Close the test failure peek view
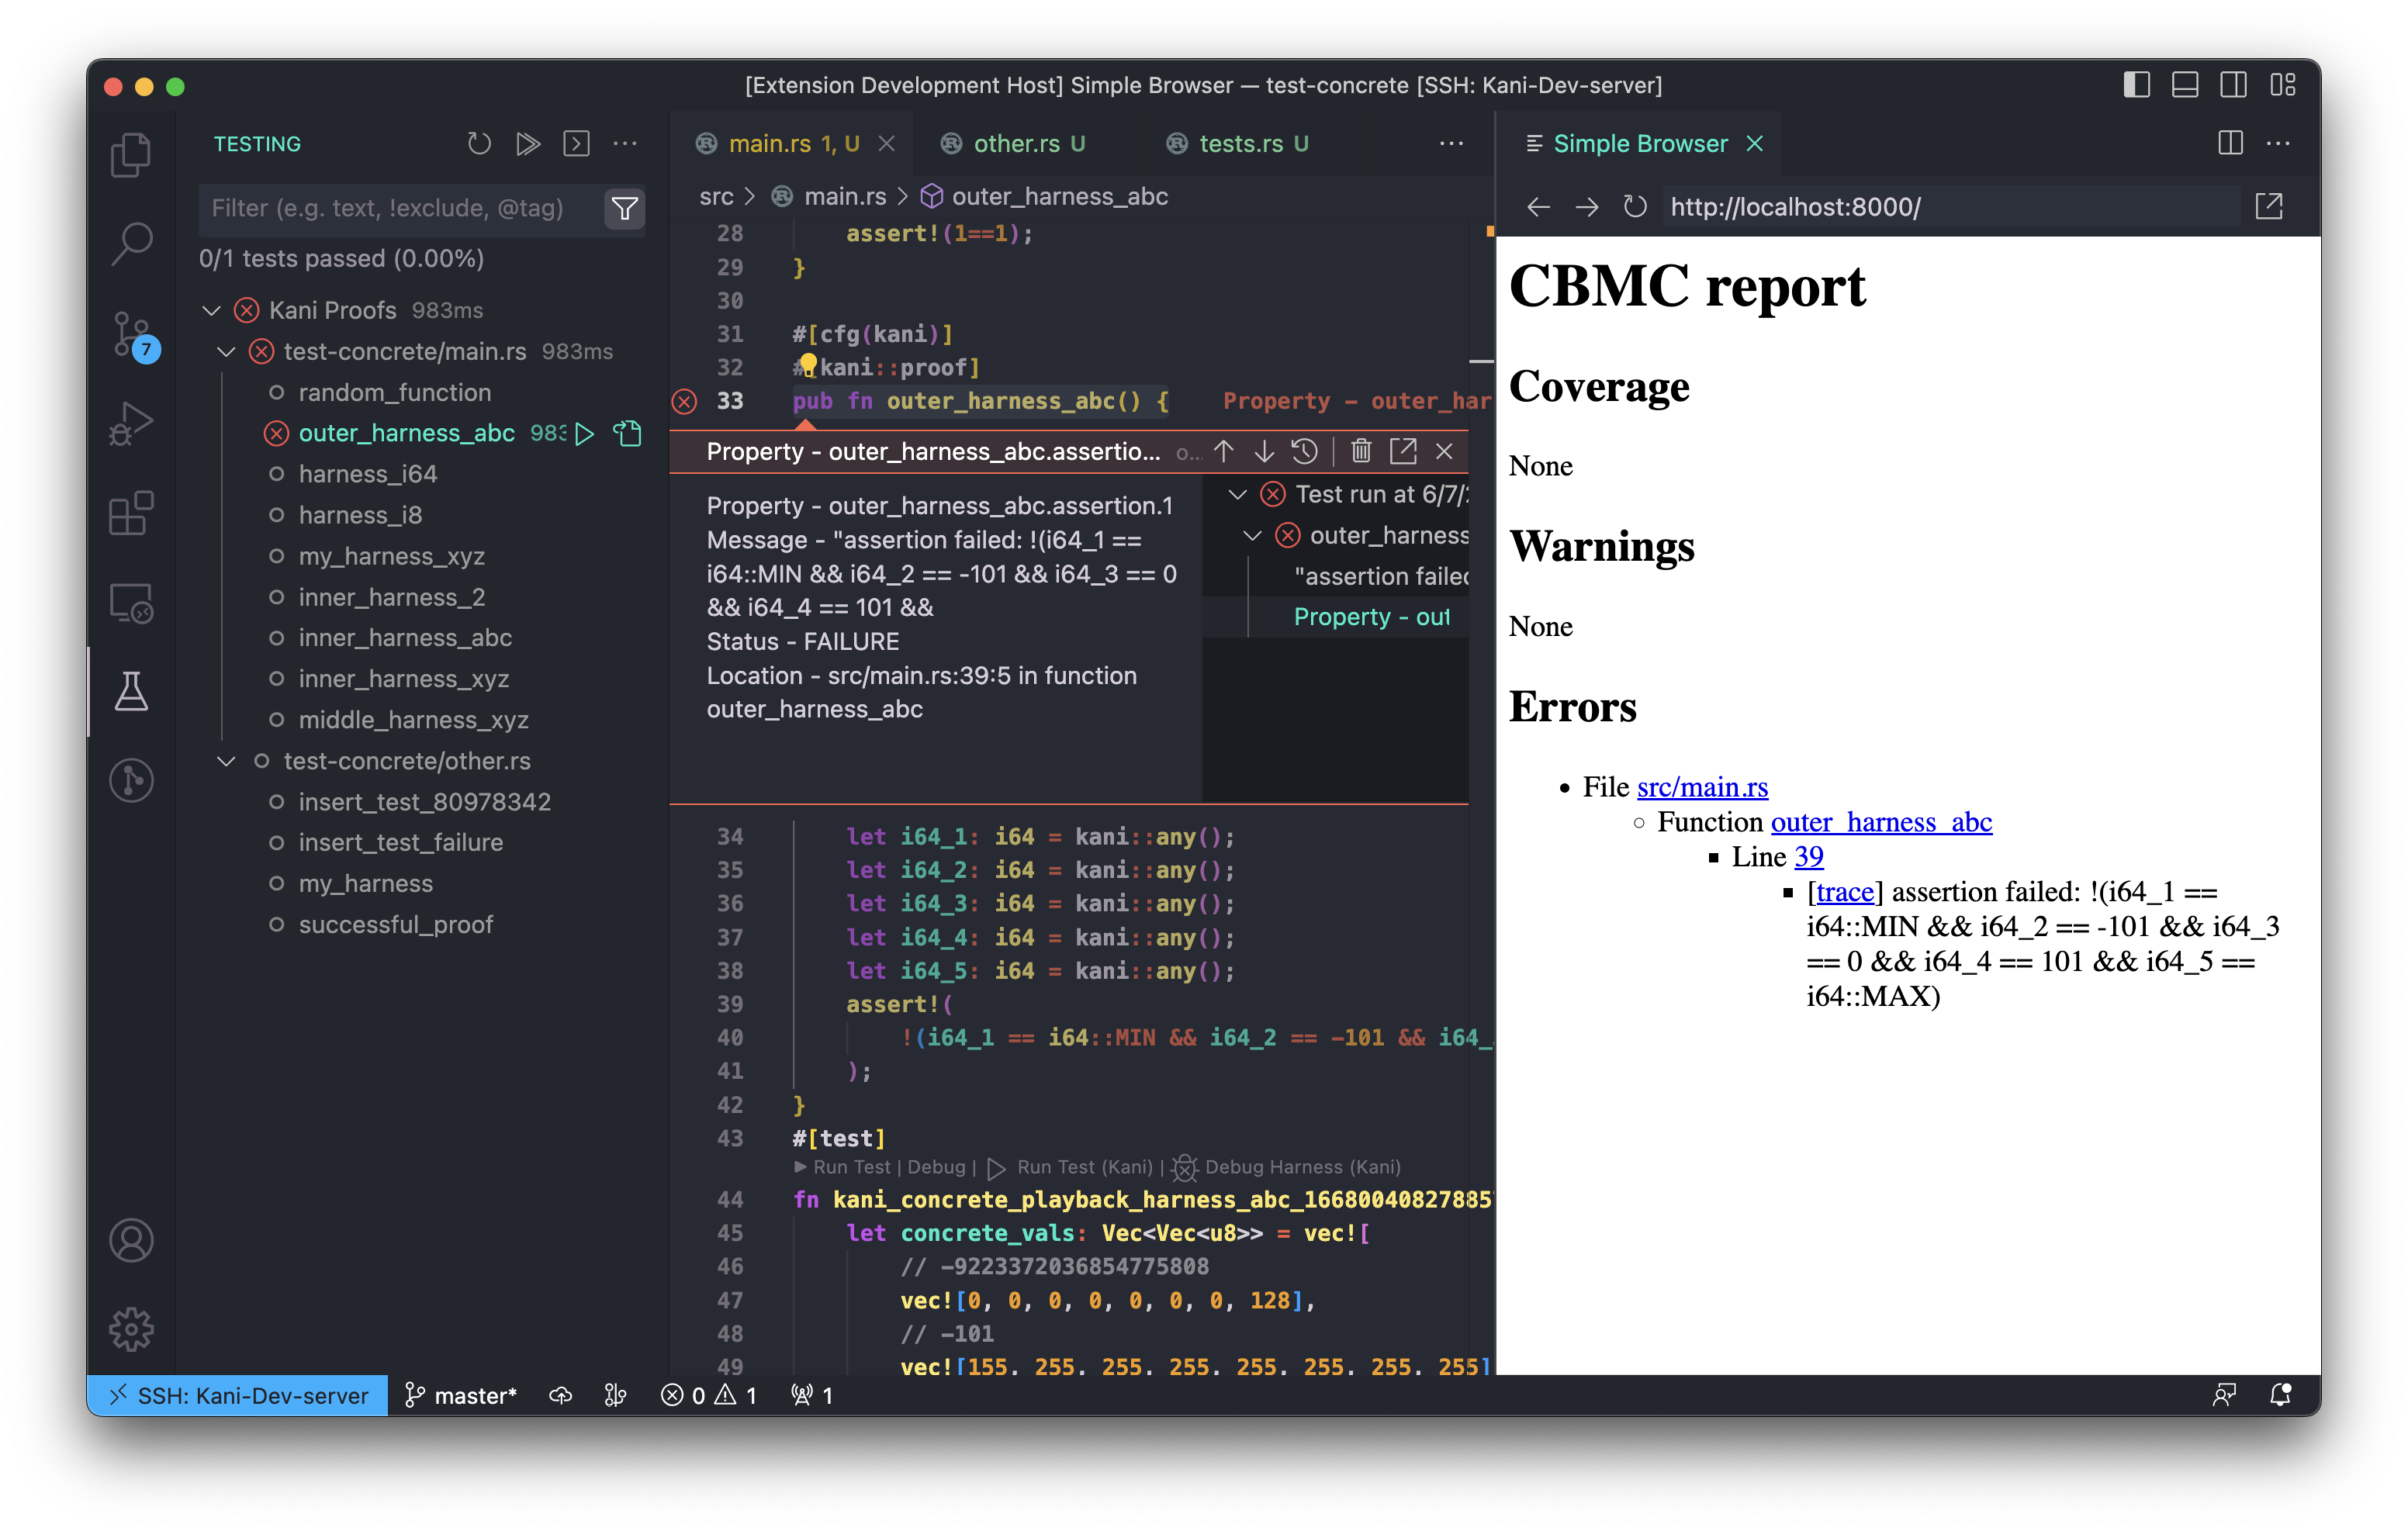 pyautogui.click(x=1444, y=451)
